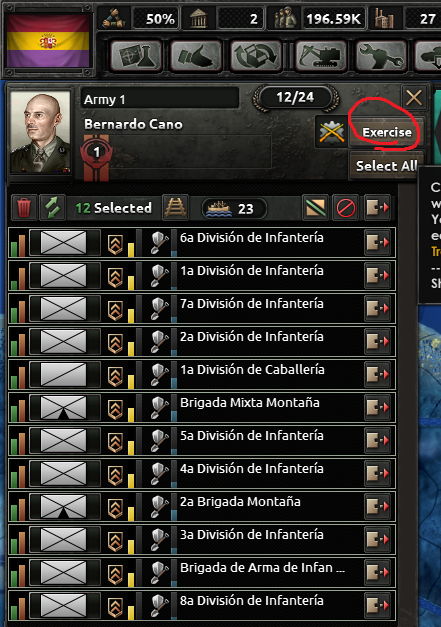Viewport: 441px width, 627px height.
Task: Click the Exercise button
Action: tap(387, 132)
